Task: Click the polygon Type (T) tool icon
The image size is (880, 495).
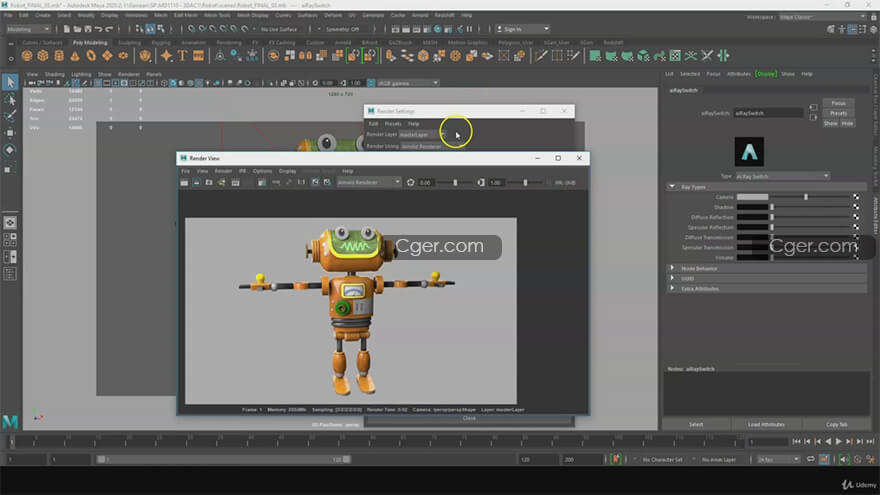Action: click(x=182, y=56)
